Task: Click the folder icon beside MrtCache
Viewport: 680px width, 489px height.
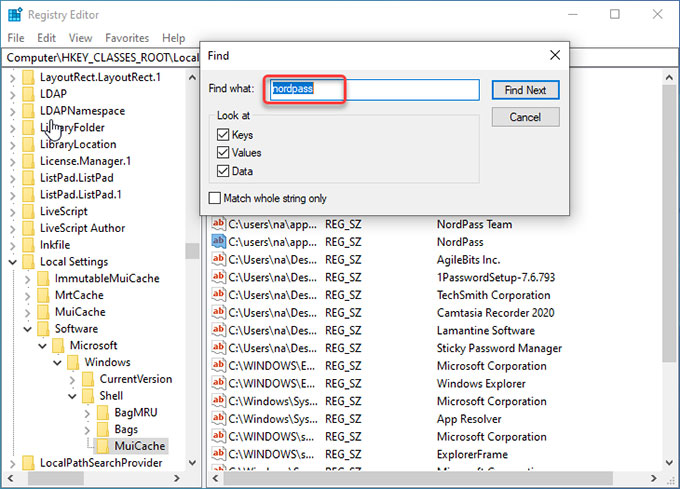Action: pos(43,296)
